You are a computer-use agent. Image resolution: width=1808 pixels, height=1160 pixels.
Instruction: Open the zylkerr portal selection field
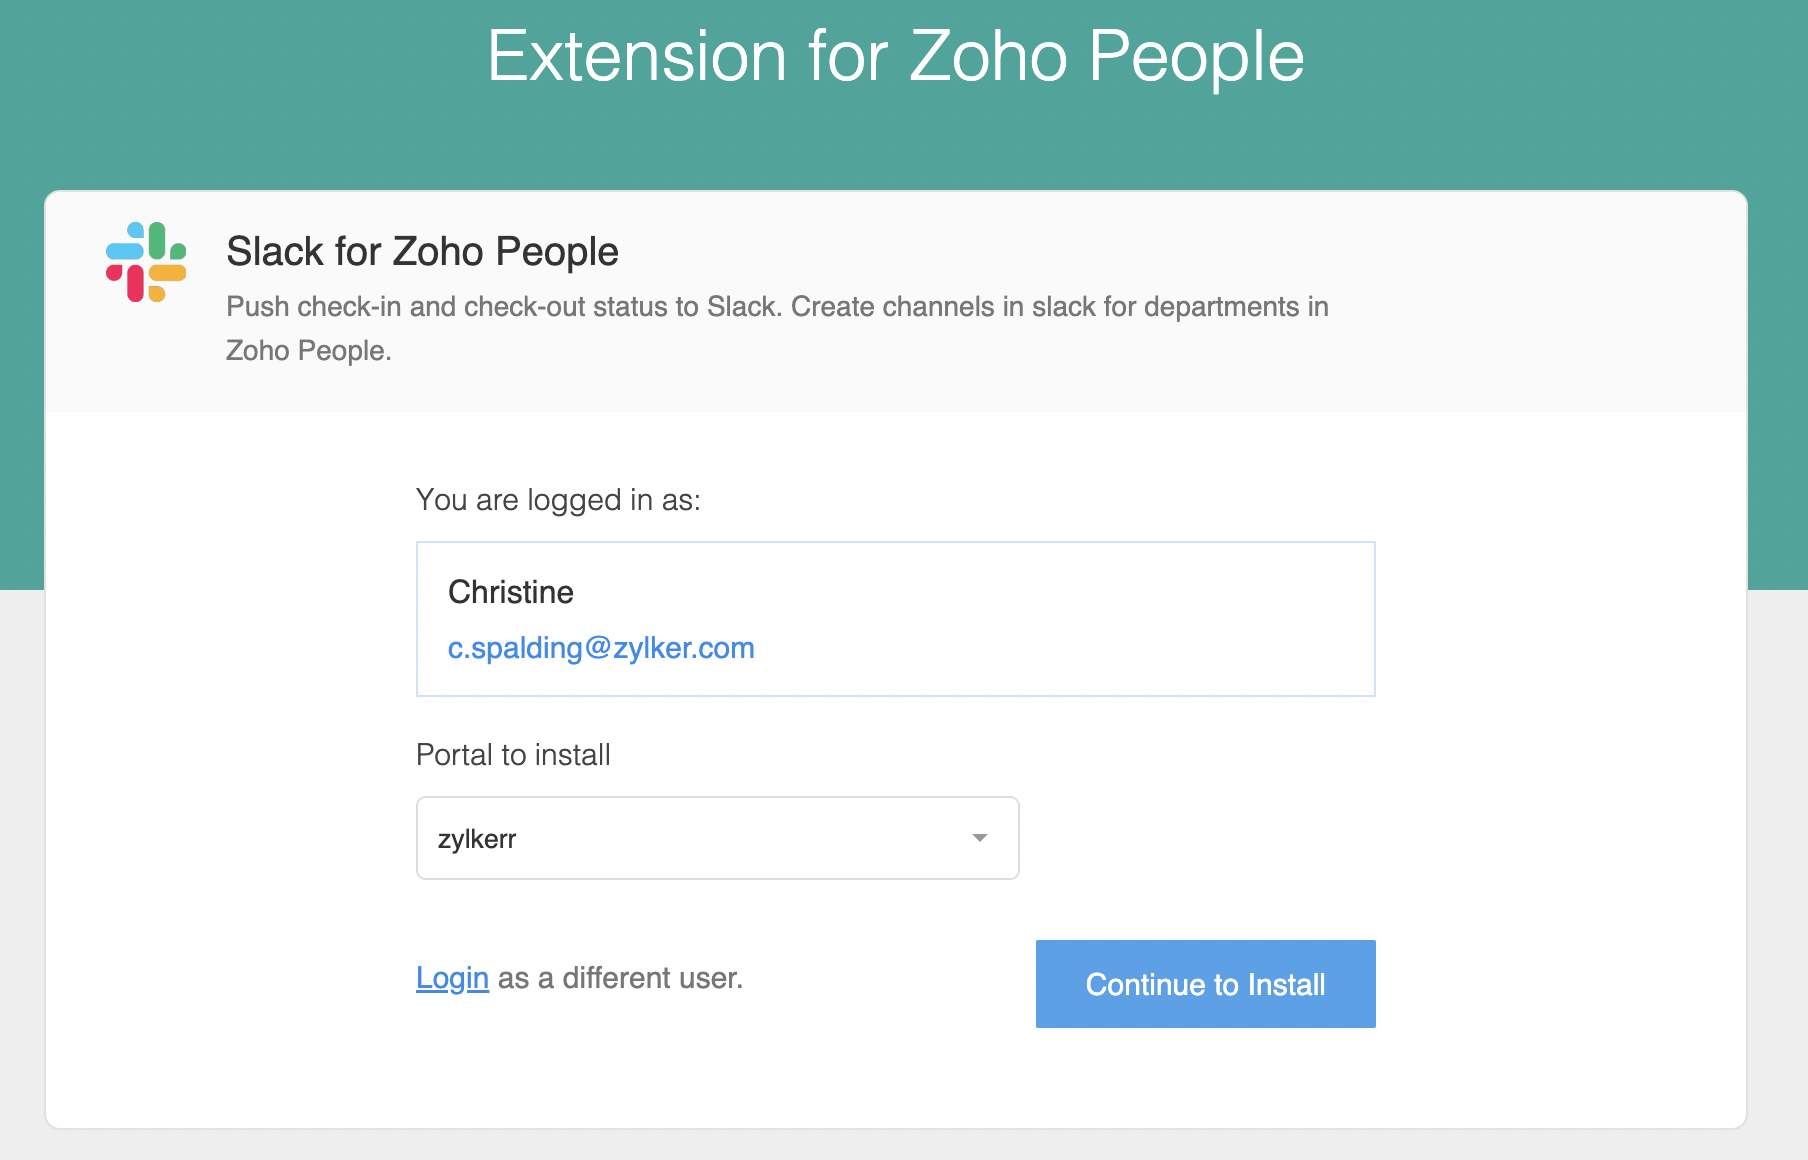pyautogui.click(x=700, y=838)
